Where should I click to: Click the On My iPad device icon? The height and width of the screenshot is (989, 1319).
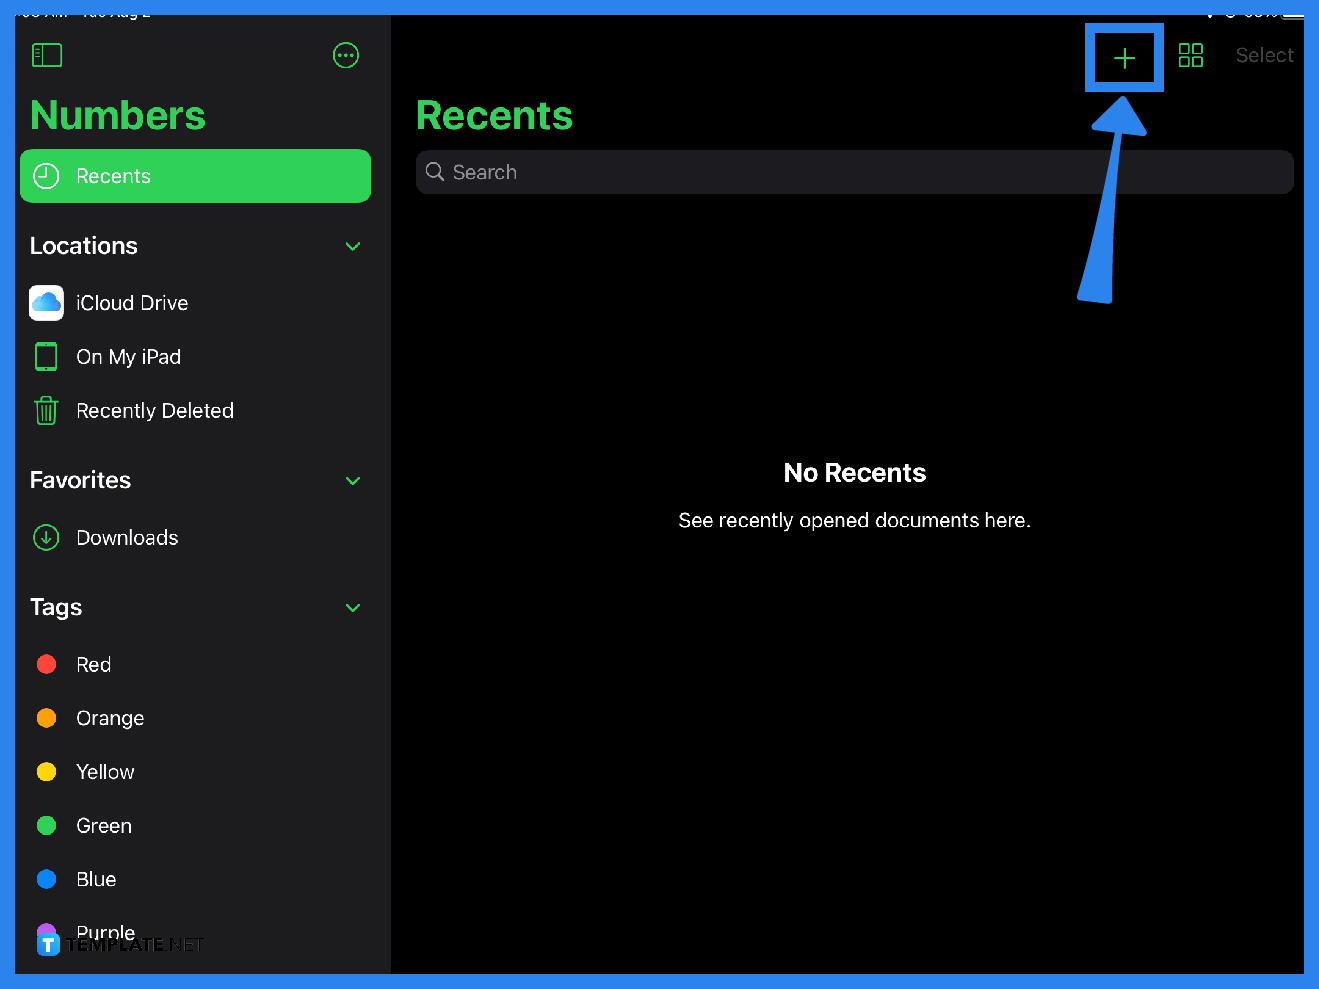pyautogui.click(x=46, y=357)
